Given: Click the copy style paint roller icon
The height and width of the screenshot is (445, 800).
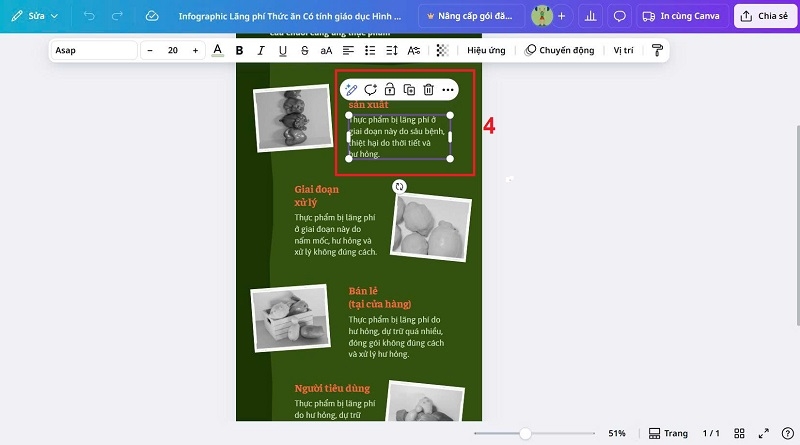Looking at the screenshot, I should (x=657, y=50).
